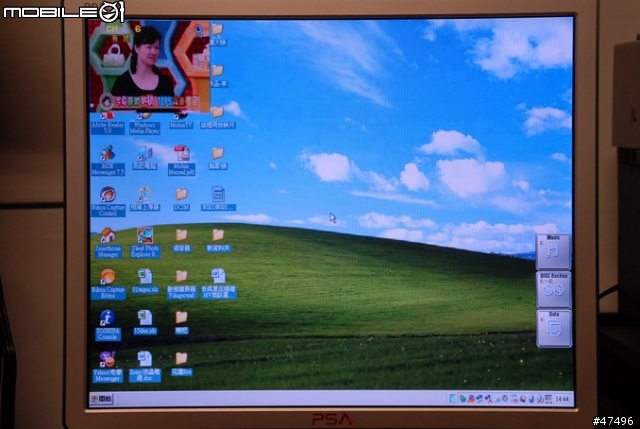The height and width of the screenshot is (429, 640).
Task: Click the first system tray icon
Action: pos(453,398)
